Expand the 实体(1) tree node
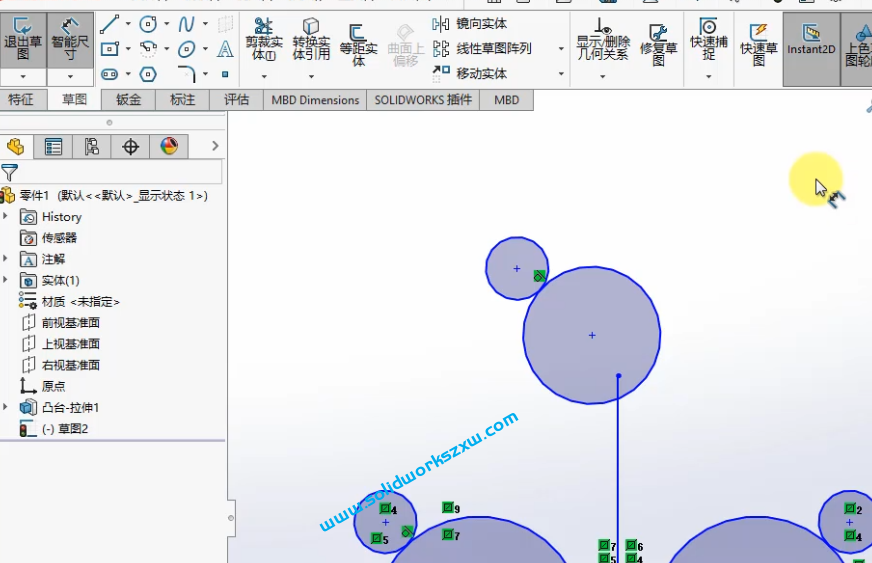Viewport: 872px width, 563px height. pos(6,279)
